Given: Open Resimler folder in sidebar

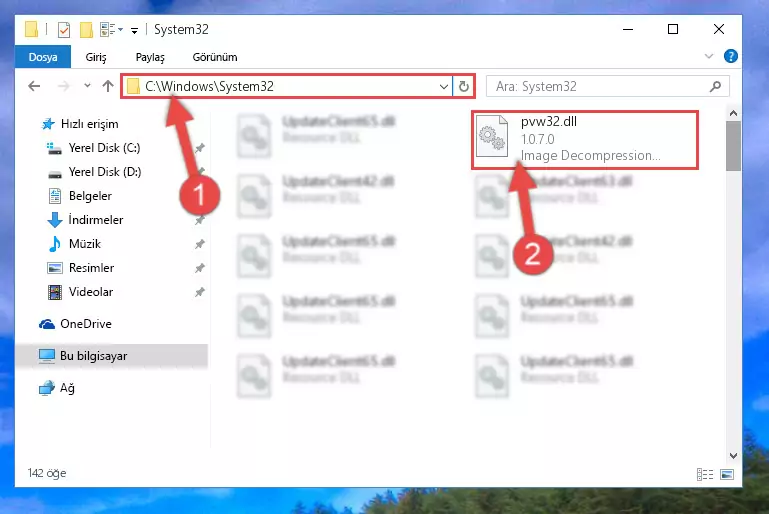Looking at the screenshot, I should point(91,268).
